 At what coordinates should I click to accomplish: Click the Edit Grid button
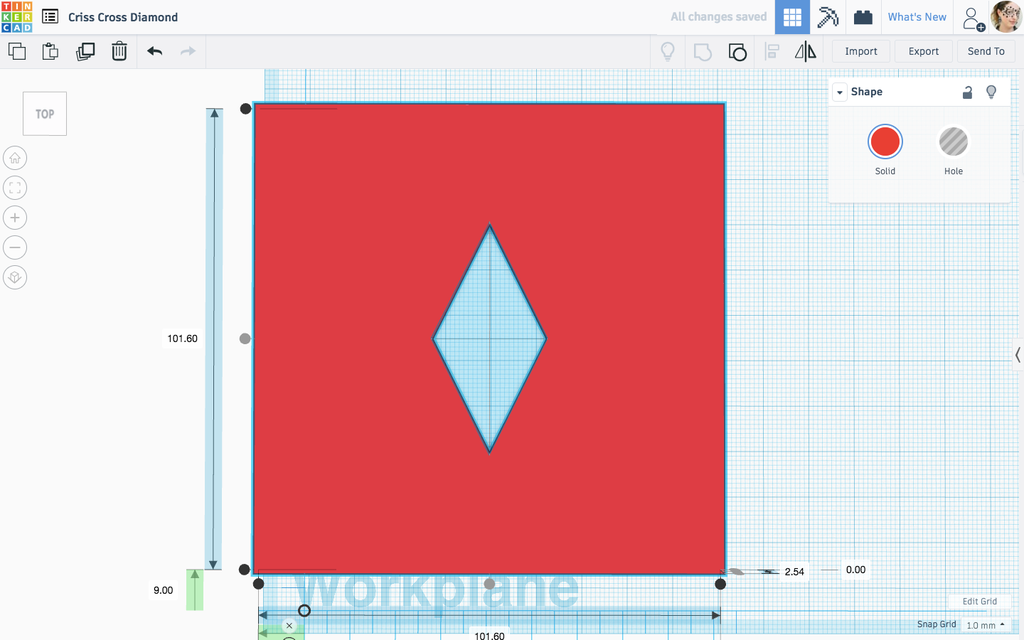coord(979,601)
